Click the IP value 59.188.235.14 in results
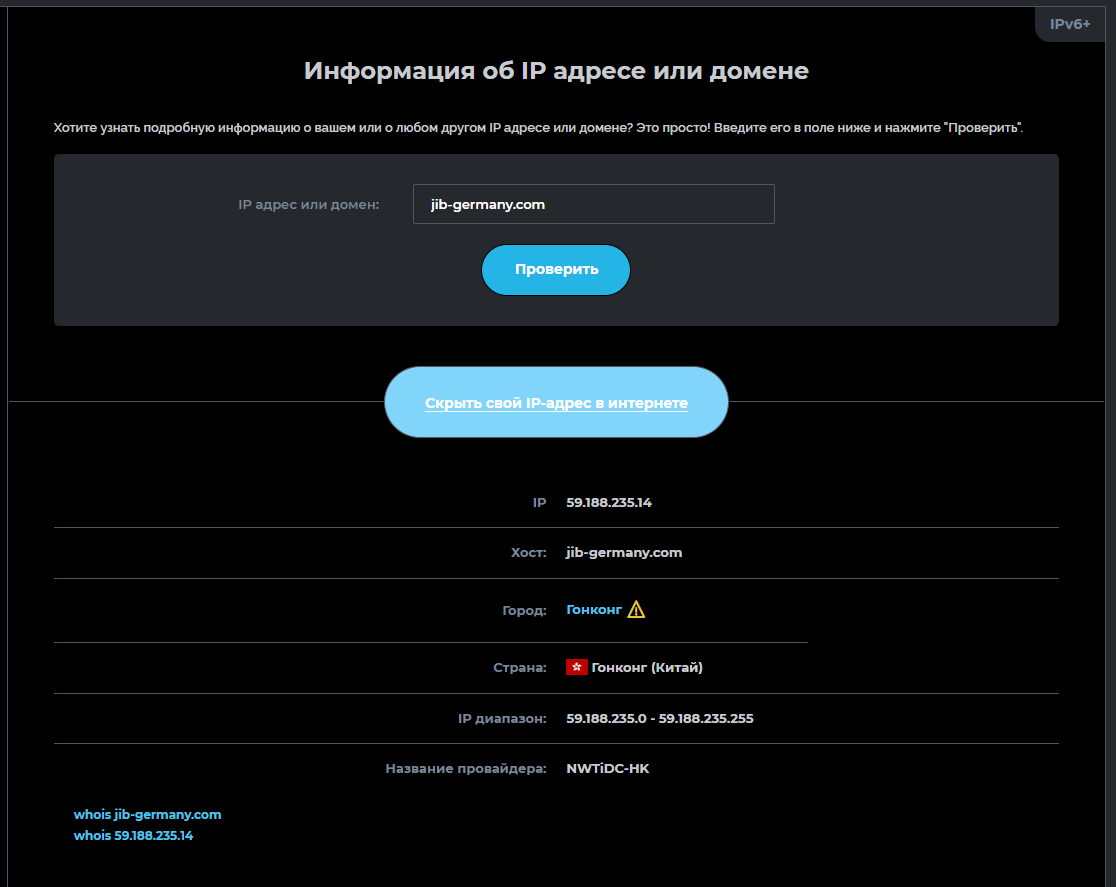Screen dimensions: 1116x887 [x=608, y=502]
